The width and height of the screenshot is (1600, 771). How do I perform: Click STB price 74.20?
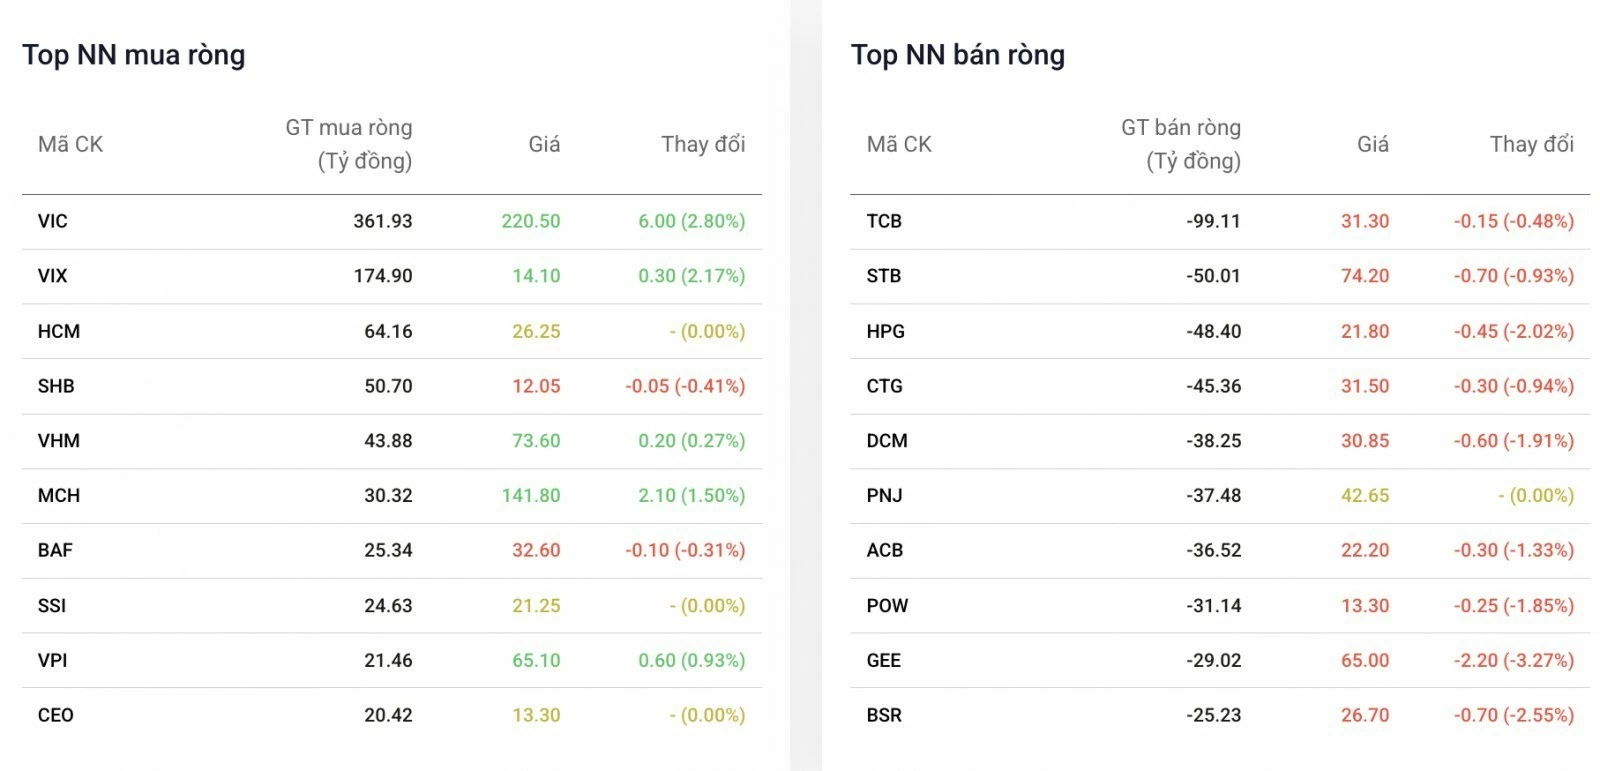[x=1365, y=276]
